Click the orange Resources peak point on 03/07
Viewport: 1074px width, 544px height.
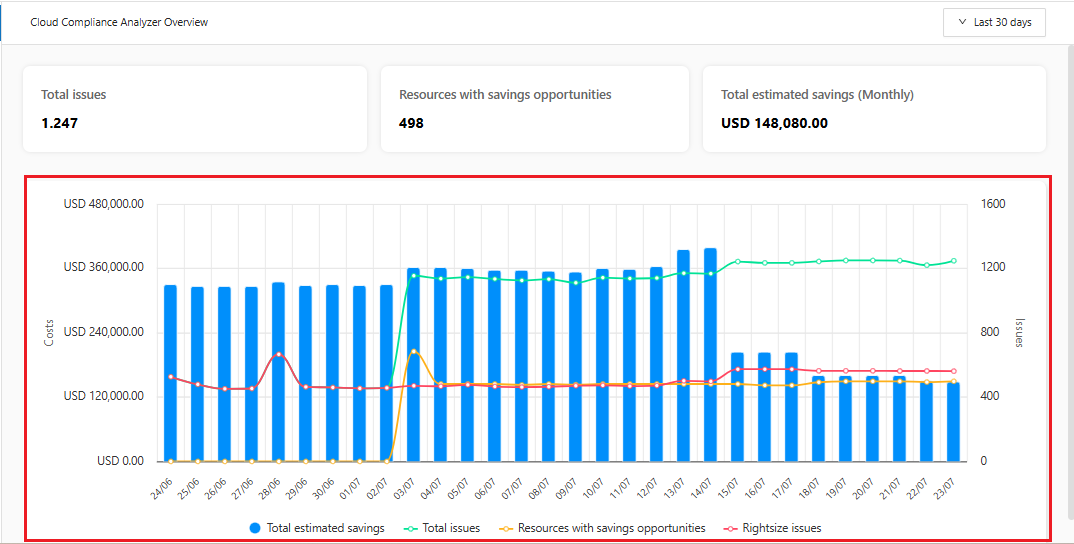coord(414,351)
